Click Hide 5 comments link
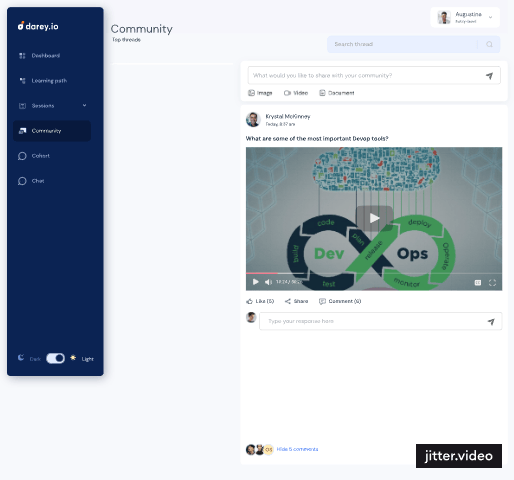 [x=297, y=449]
